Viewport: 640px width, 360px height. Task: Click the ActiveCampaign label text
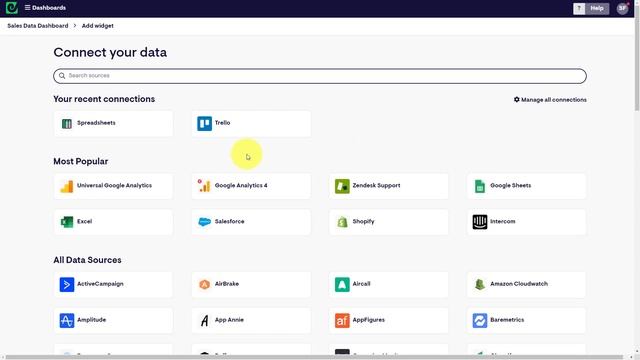click(x=100, y=284)
